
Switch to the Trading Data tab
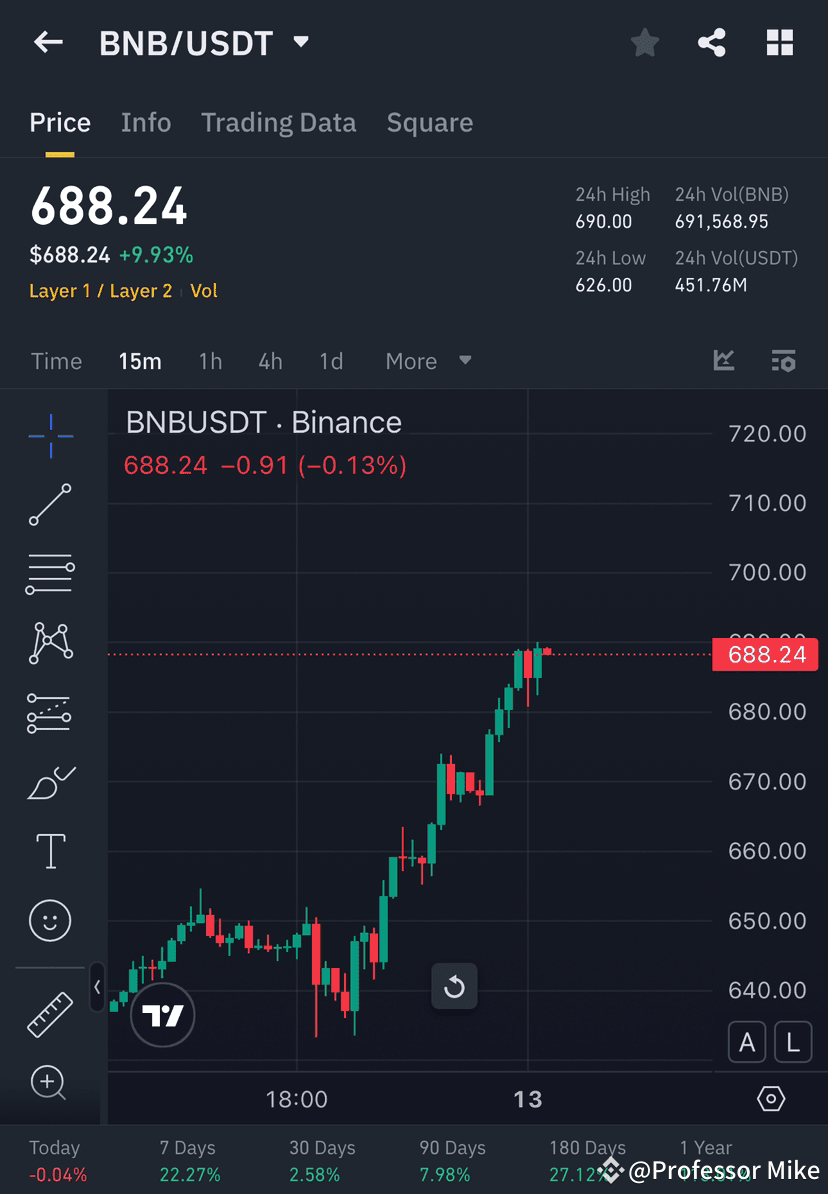click(x=279, y=122)
